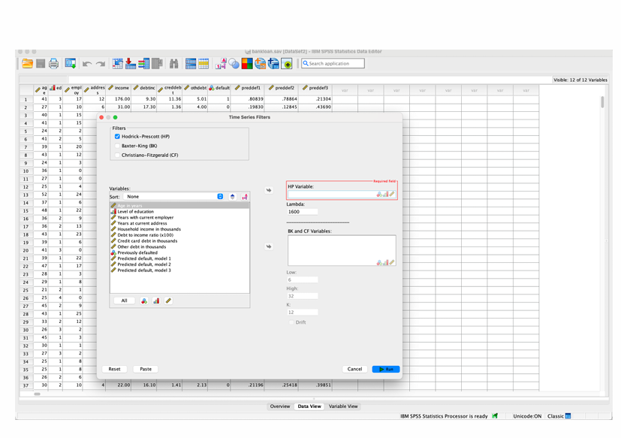This screenshot has height=438, width=621.
Task: Click the four-color squares toolbar icon
Action: click(x=247, y=63)
